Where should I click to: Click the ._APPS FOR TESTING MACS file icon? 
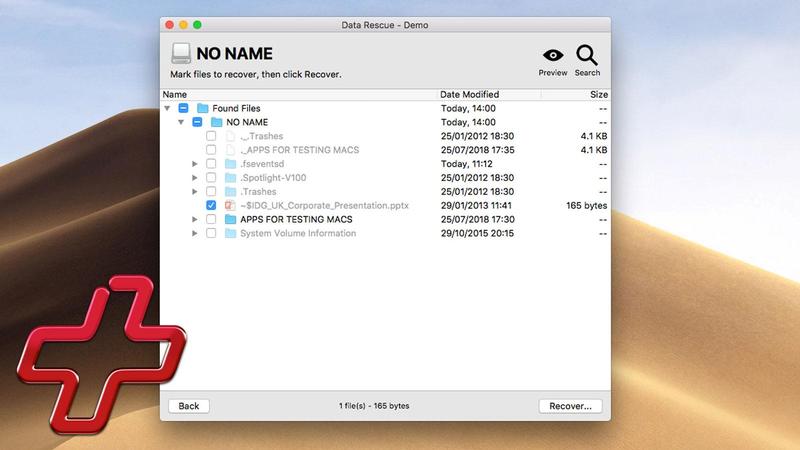coord(231,149)
